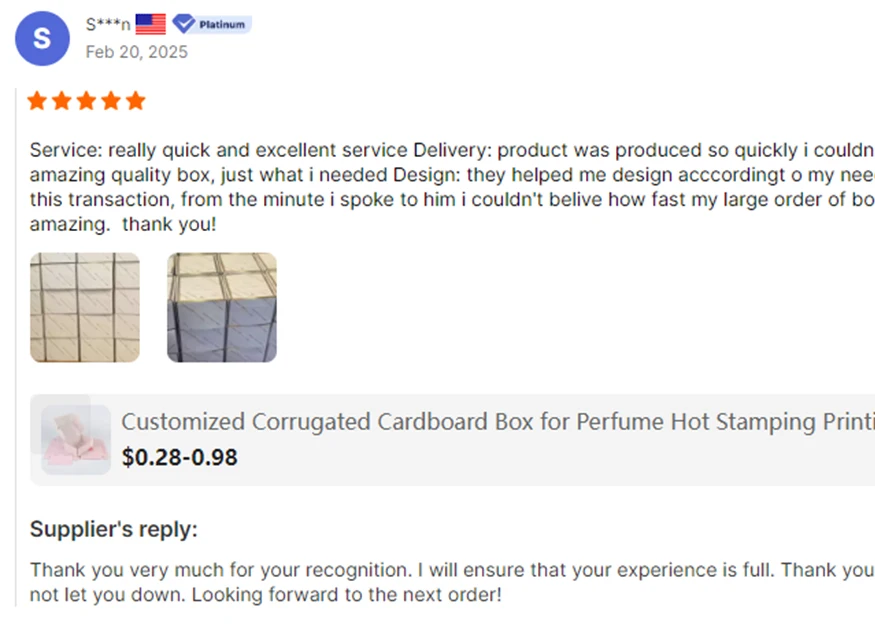
Task: Click the US flag icon
Action: 150,24
